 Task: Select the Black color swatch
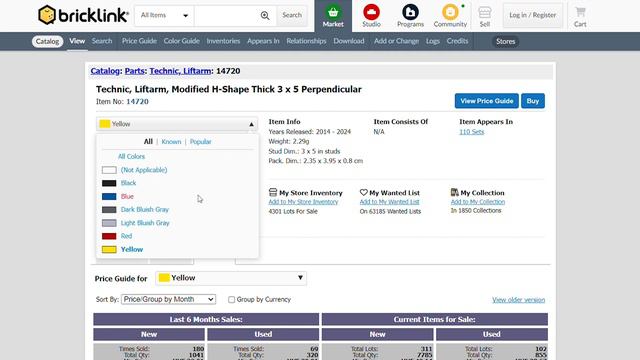coord(109,183)
